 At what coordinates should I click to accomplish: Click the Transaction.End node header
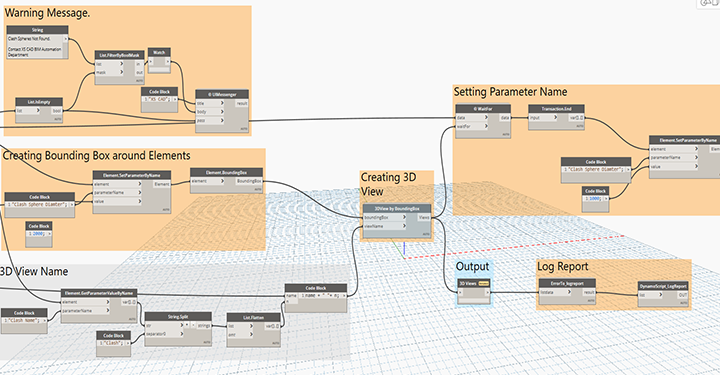pyautogui.click(x=556, y=109)
